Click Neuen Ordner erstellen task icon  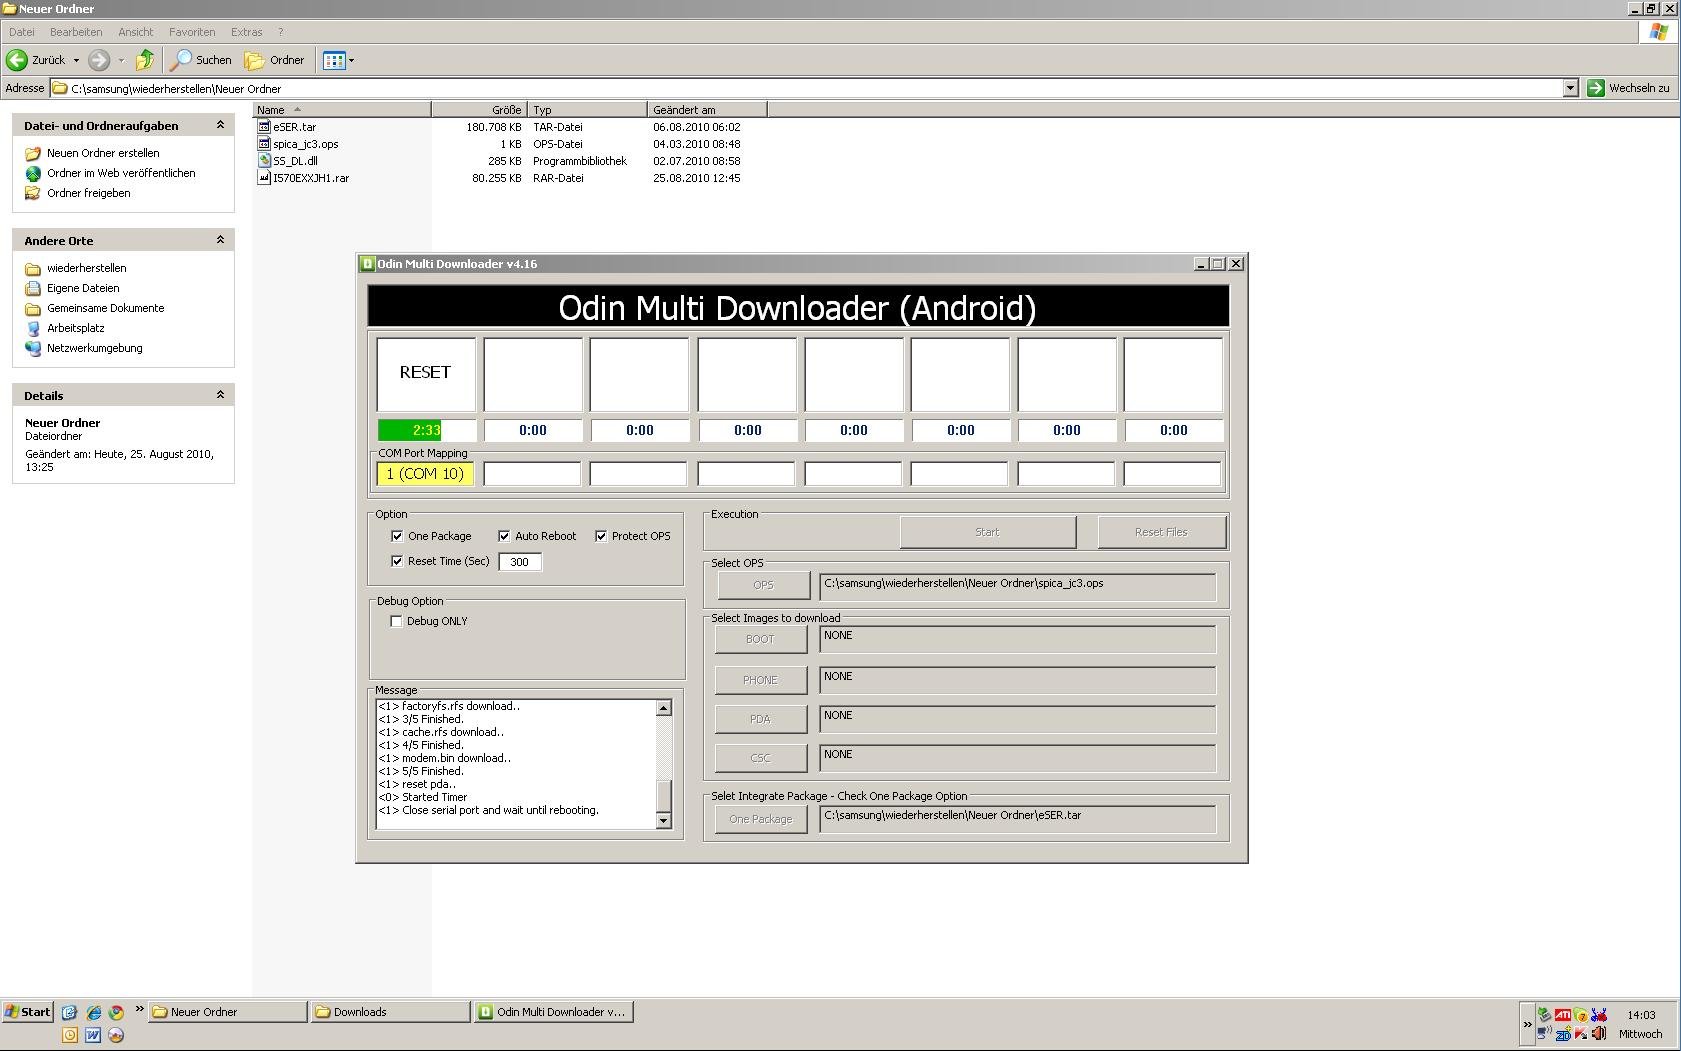click(33, 153)
